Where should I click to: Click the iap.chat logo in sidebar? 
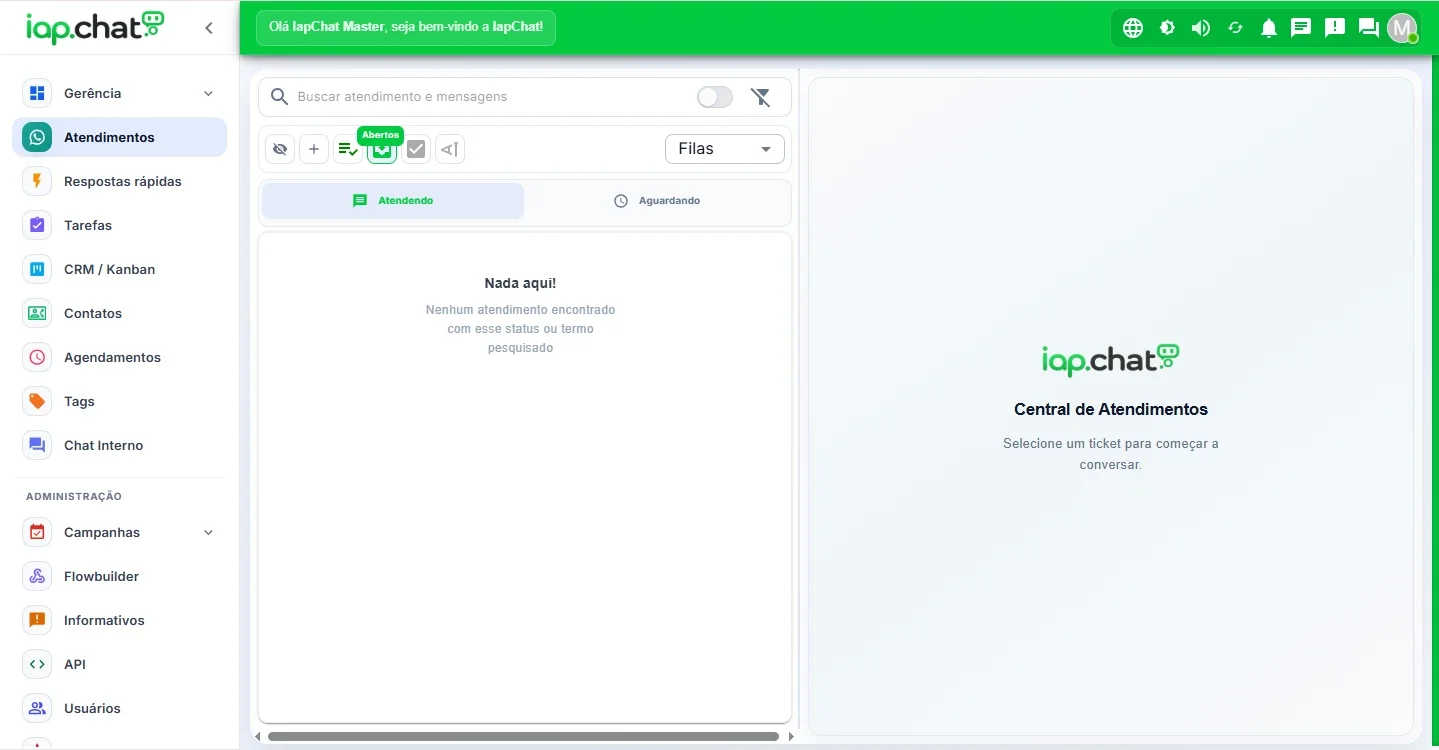tap(95, 28)
